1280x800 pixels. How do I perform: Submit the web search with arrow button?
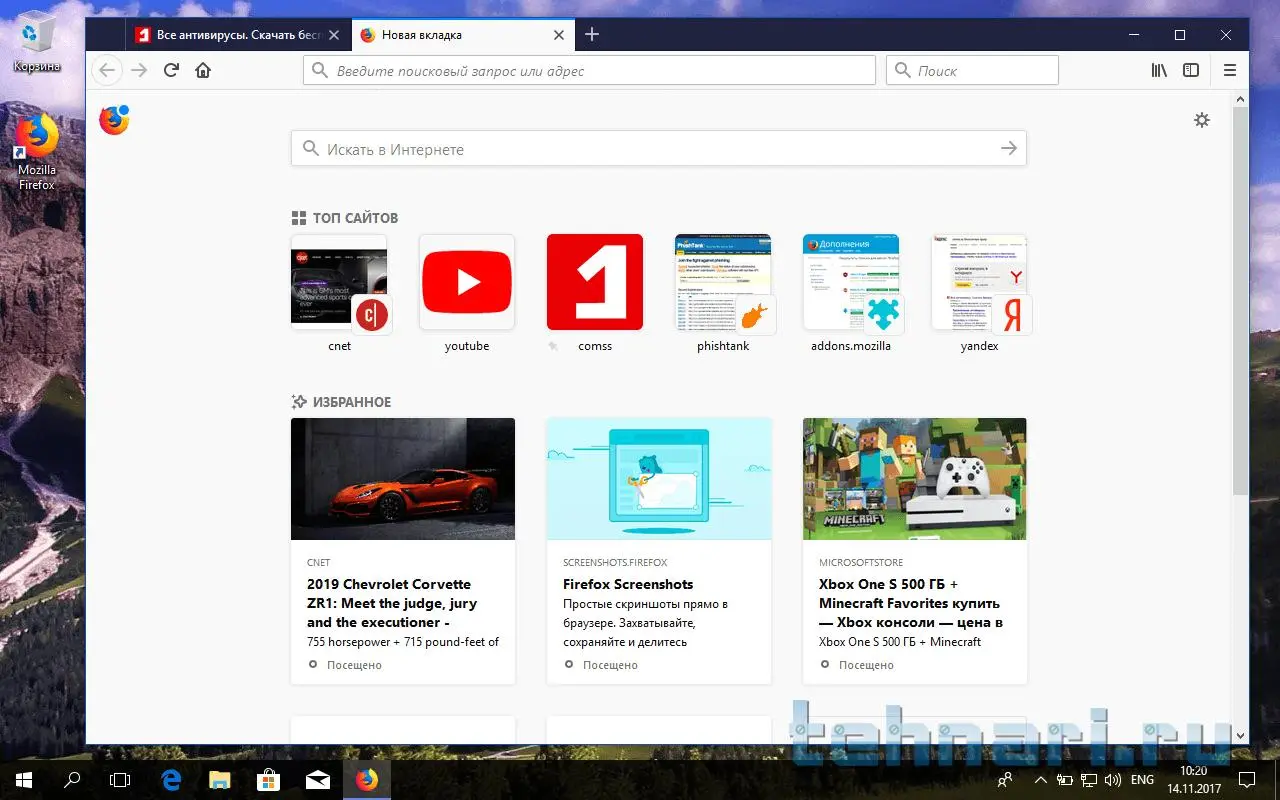(x=1009, y=149)
